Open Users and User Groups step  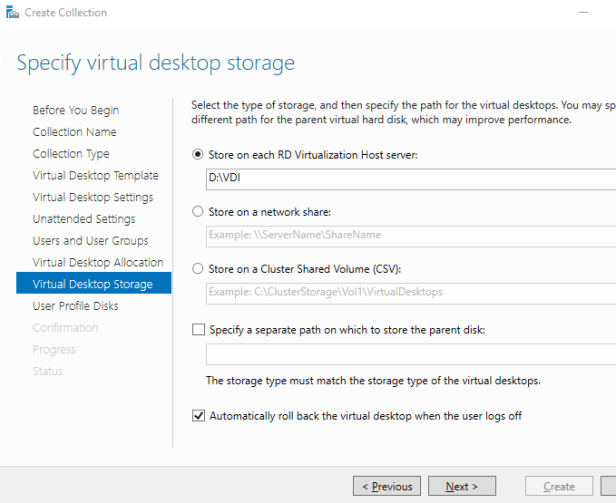tap(90, 241)
